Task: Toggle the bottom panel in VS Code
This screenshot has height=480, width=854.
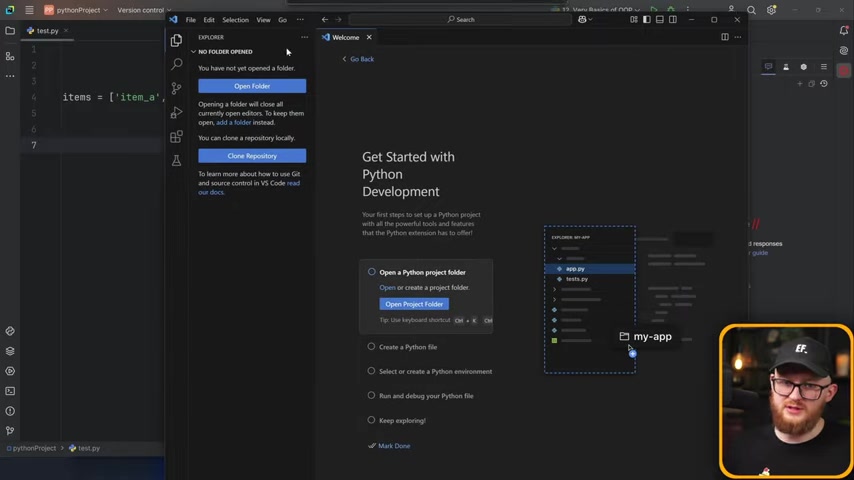Action: coord(660,20)
